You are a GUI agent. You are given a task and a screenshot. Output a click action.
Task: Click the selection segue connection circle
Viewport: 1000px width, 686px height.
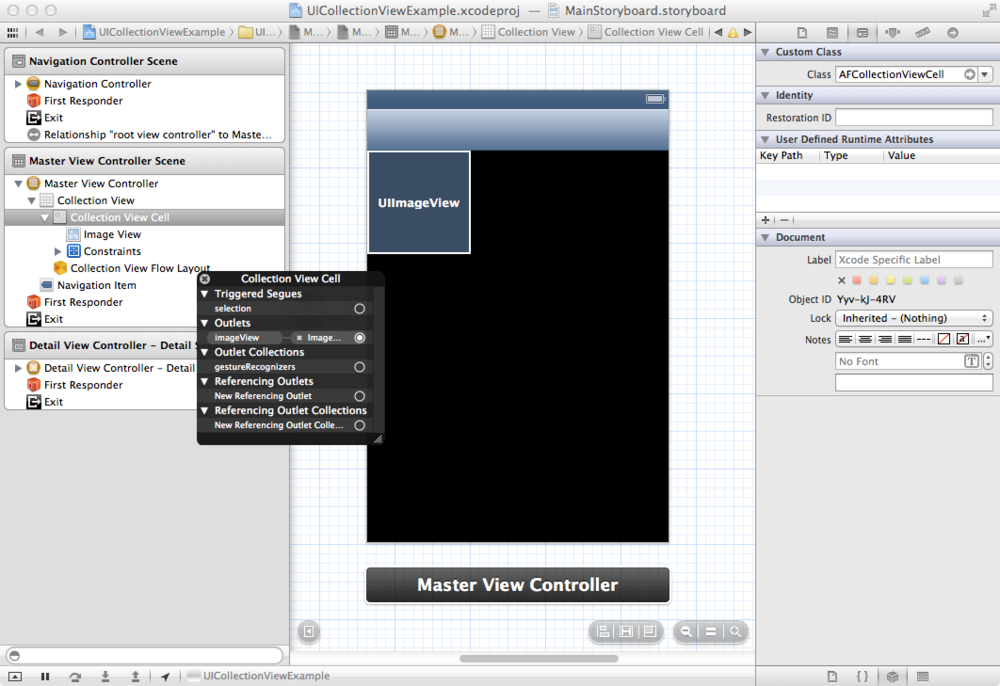point(359,309)
